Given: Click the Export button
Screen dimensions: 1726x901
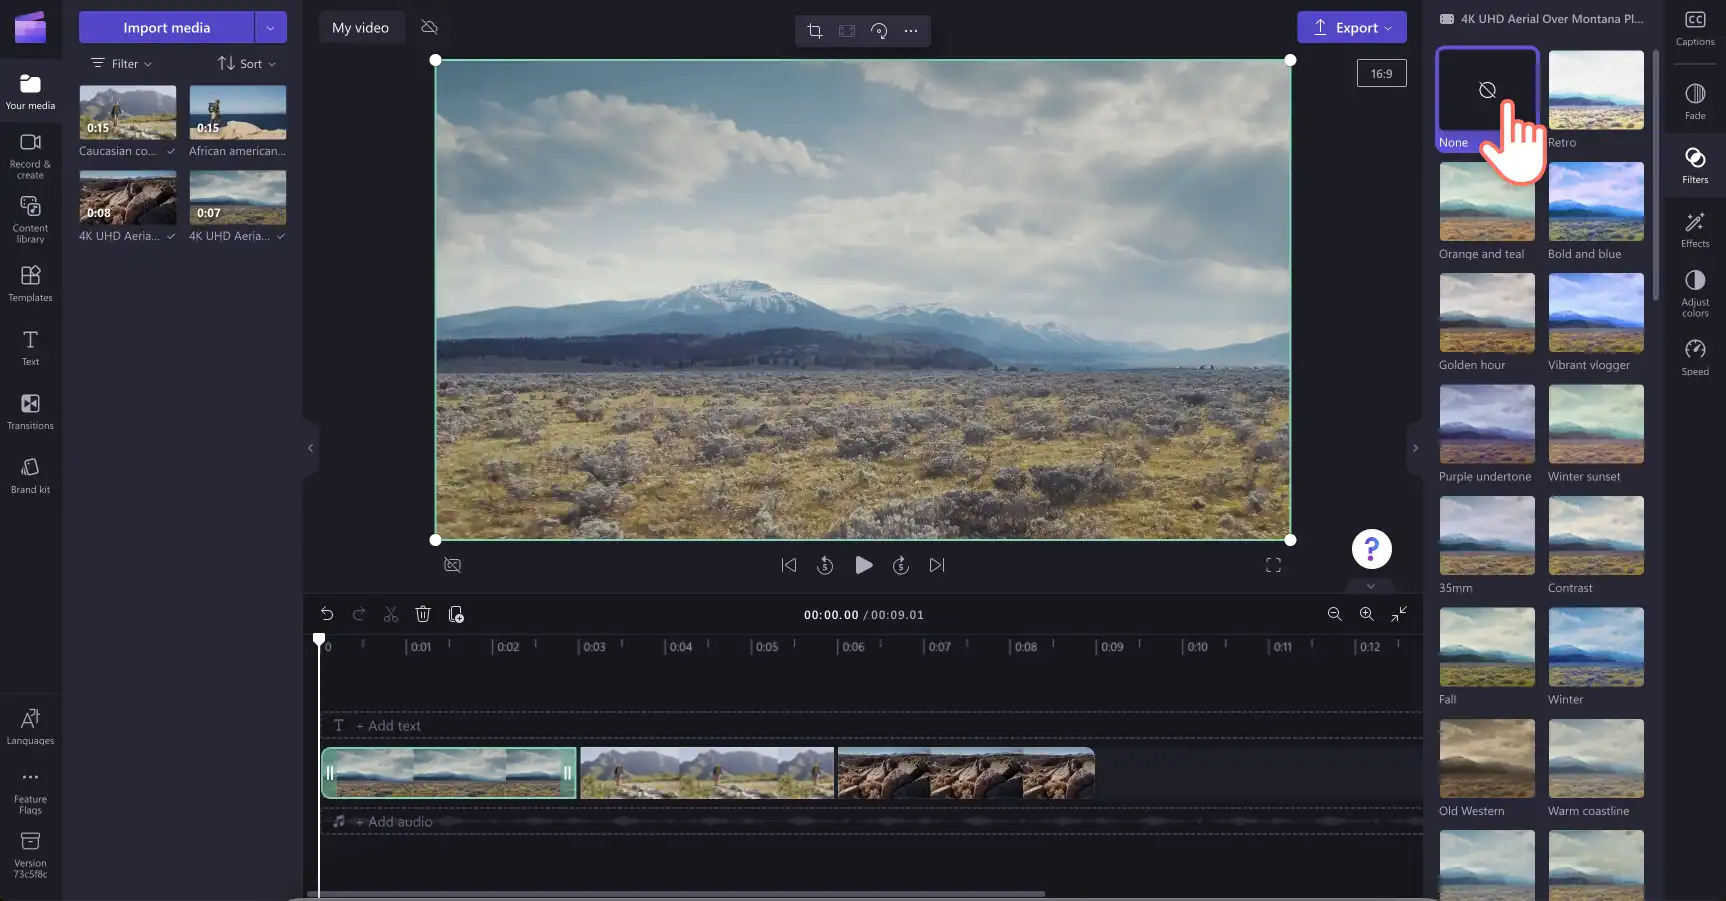Looking at the screenshot, I should (x=1352, y=27).
